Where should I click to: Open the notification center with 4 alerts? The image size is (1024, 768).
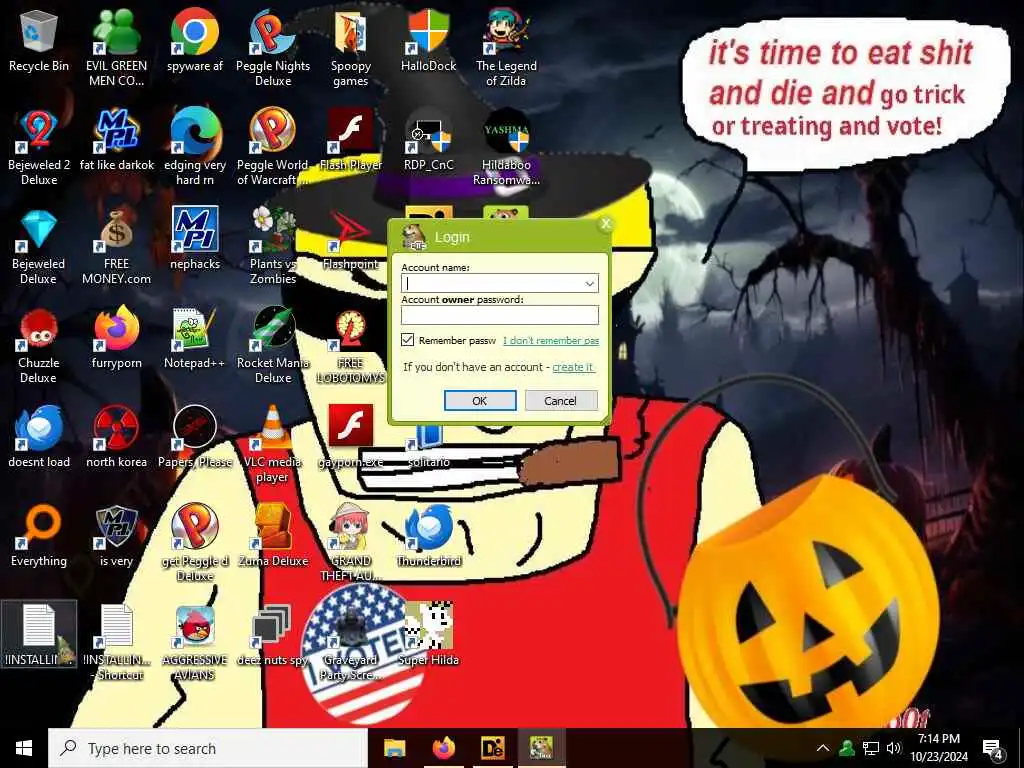pos(993,749)
